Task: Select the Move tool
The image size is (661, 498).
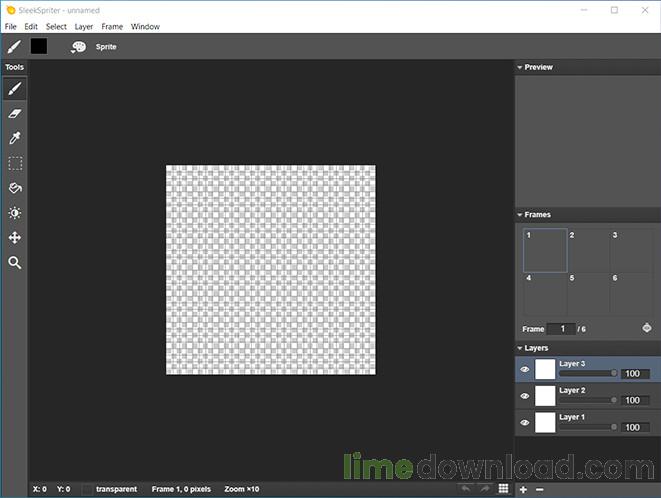Action: tap(15, 237)
